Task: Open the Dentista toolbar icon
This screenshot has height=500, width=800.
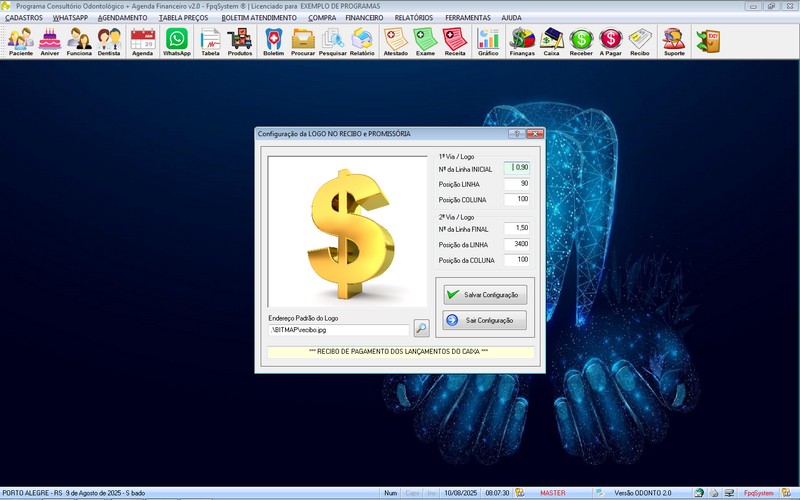Action: pyautogui.click(x=110, y=41)
